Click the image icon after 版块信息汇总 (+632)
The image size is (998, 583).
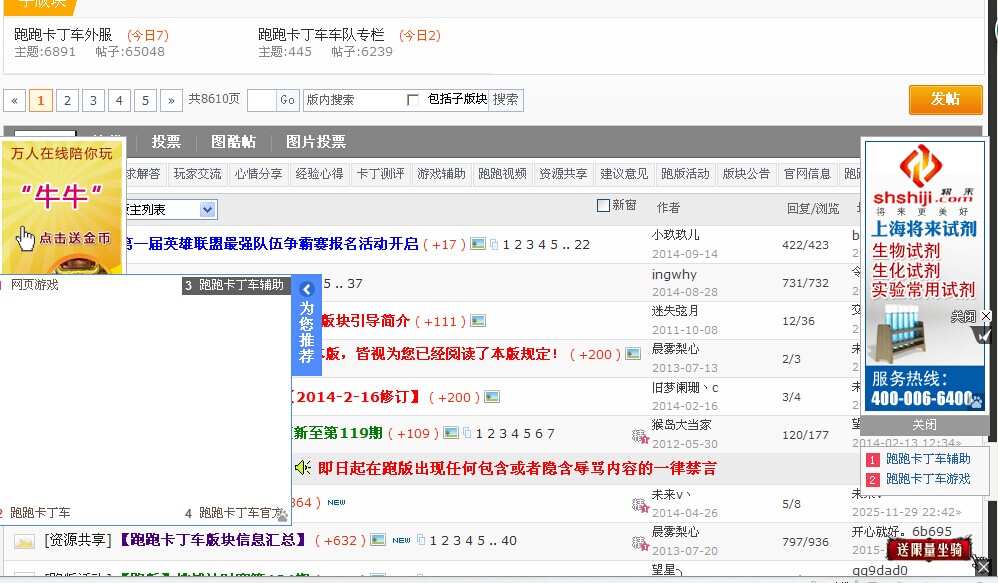click(x=378, y=540)
